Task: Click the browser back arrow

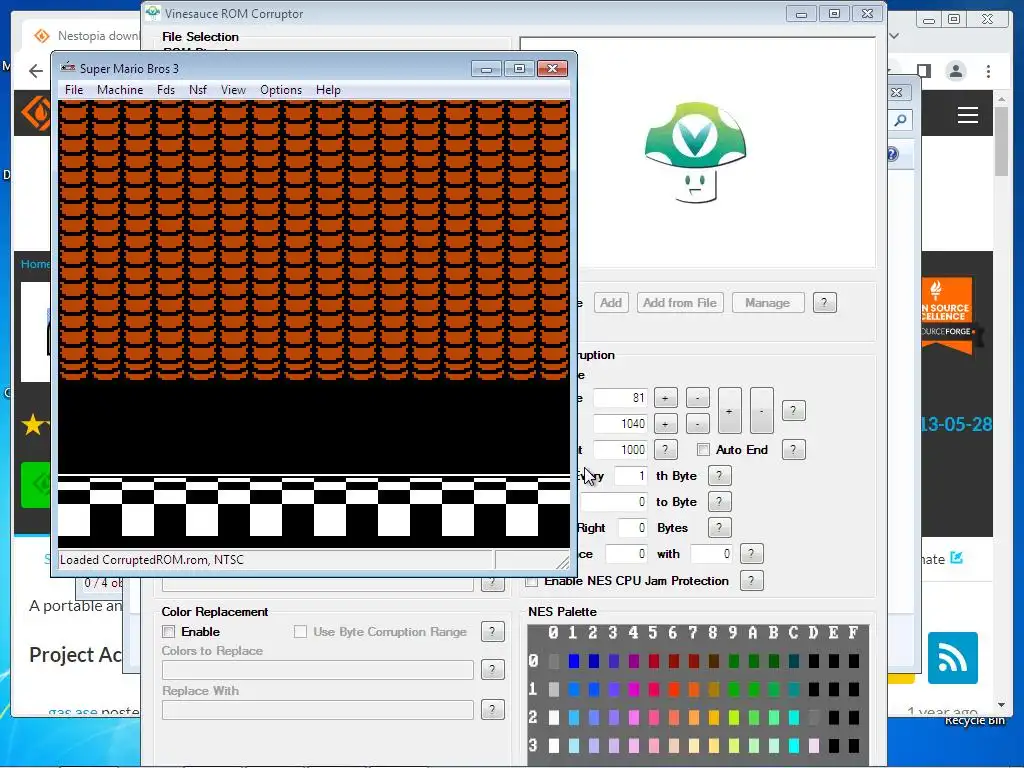Action: (x=36, y=71)
